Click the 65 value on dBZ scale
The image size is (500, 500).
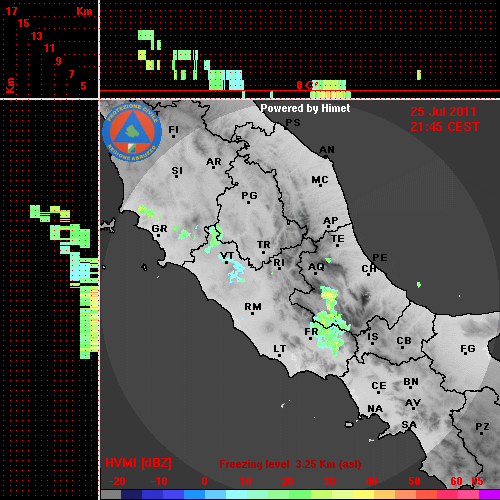tap(477, 481)
